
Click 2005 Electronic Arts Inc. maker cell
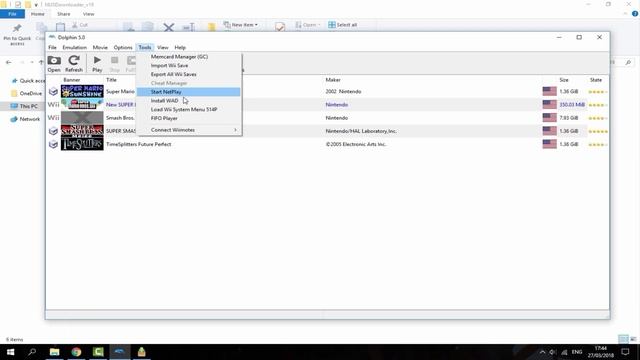click(x=356, y=144)
